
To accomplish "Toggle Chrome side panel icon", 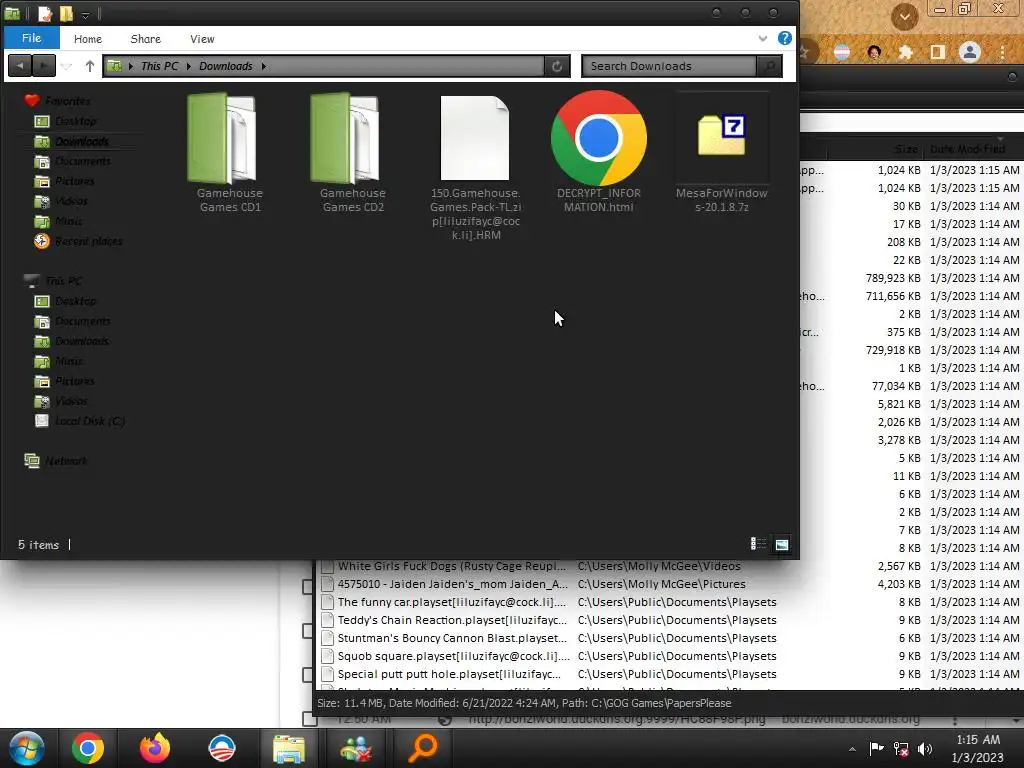I will coord(938,52).
